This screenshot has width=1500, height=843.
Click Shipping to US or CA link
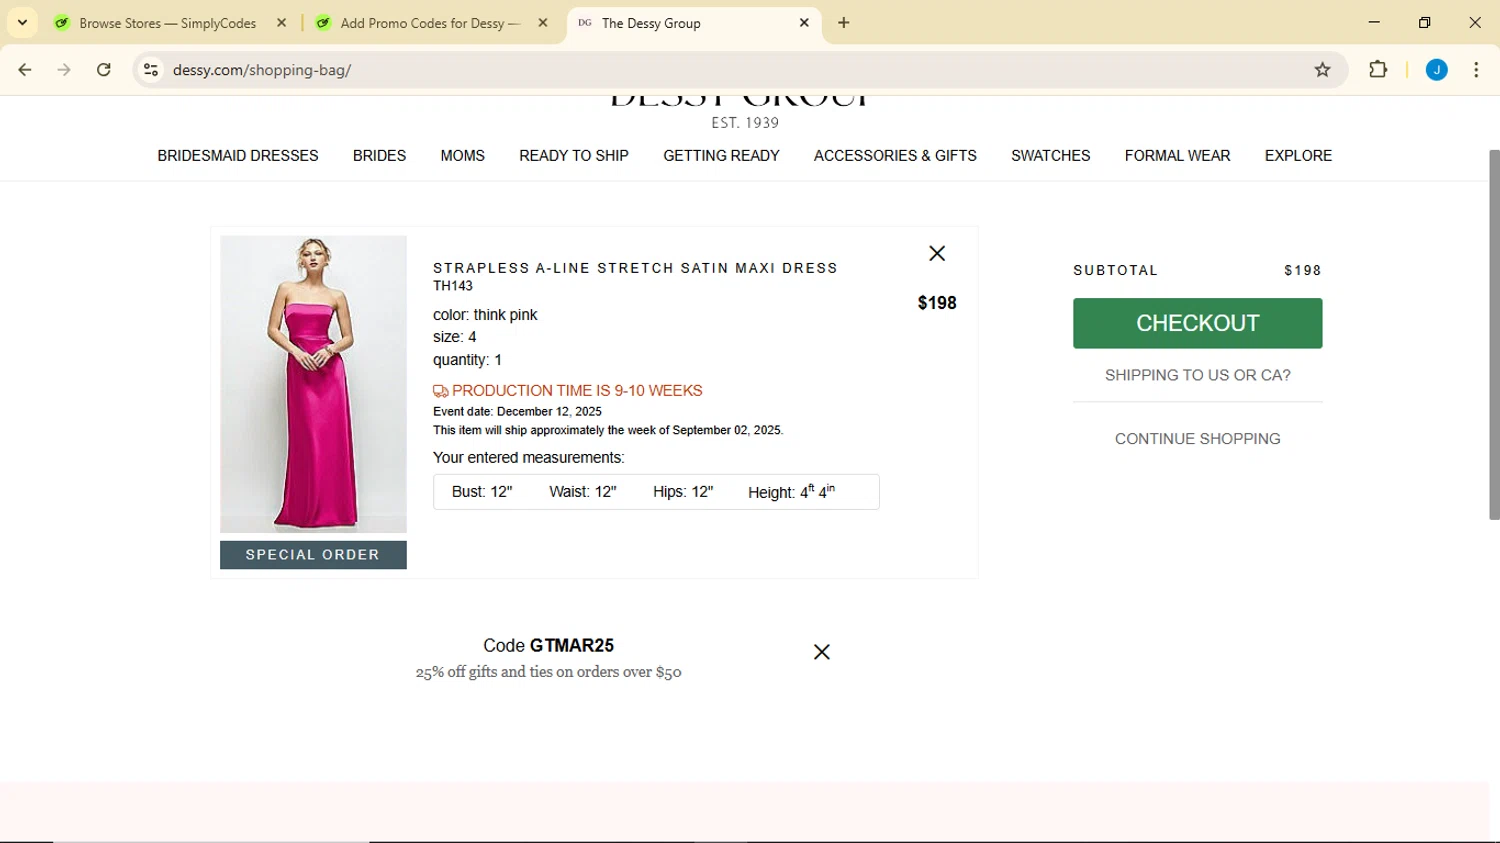(1197, 375)
